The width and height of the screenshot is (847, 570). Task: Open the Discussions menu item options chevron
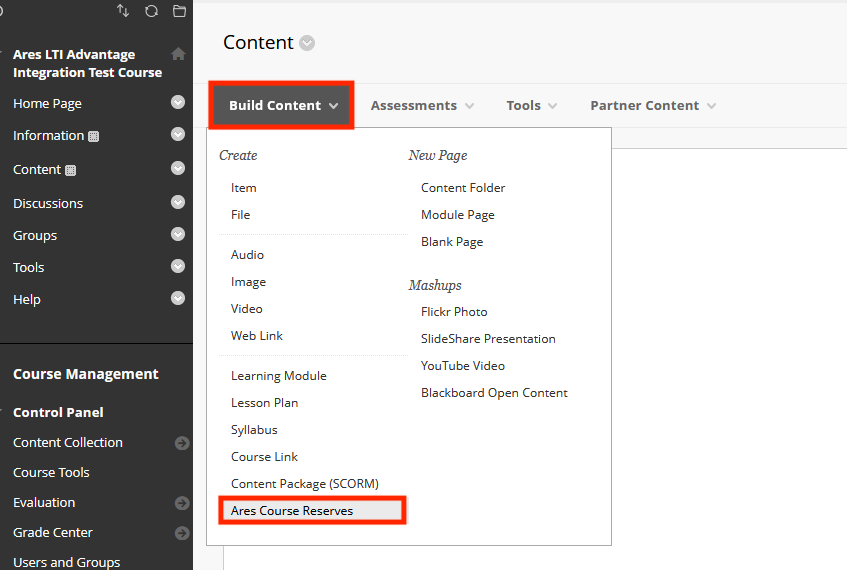click(x=178, y=202)
